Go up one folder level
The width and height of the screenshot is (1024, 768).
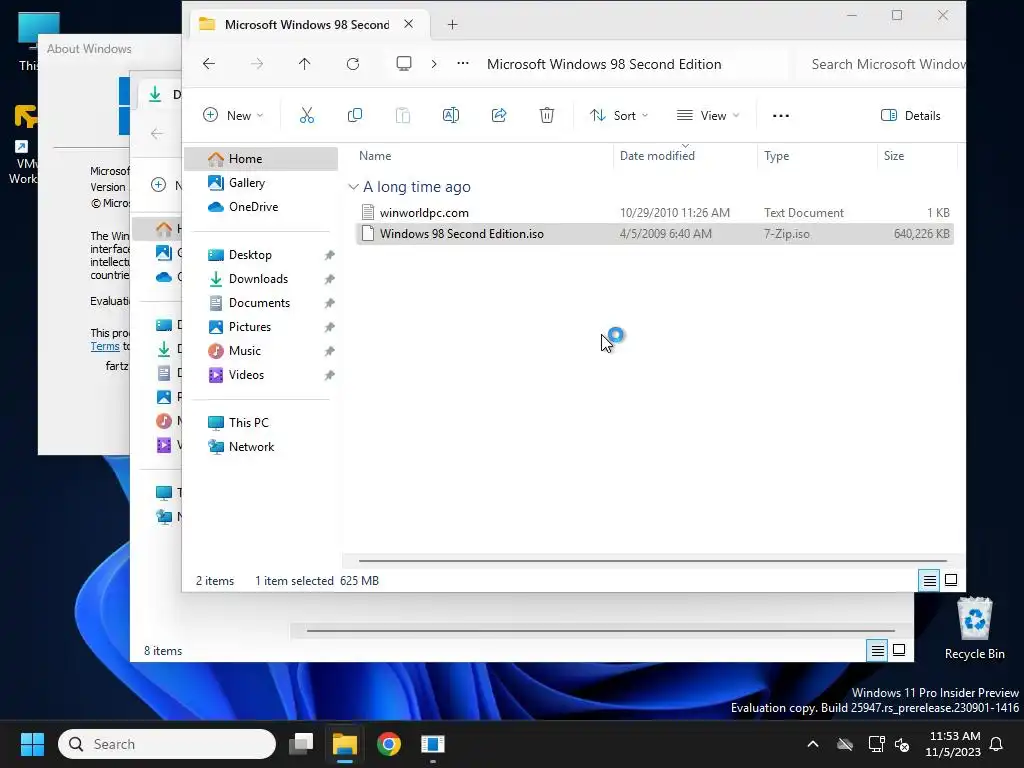tap(304, 63)
